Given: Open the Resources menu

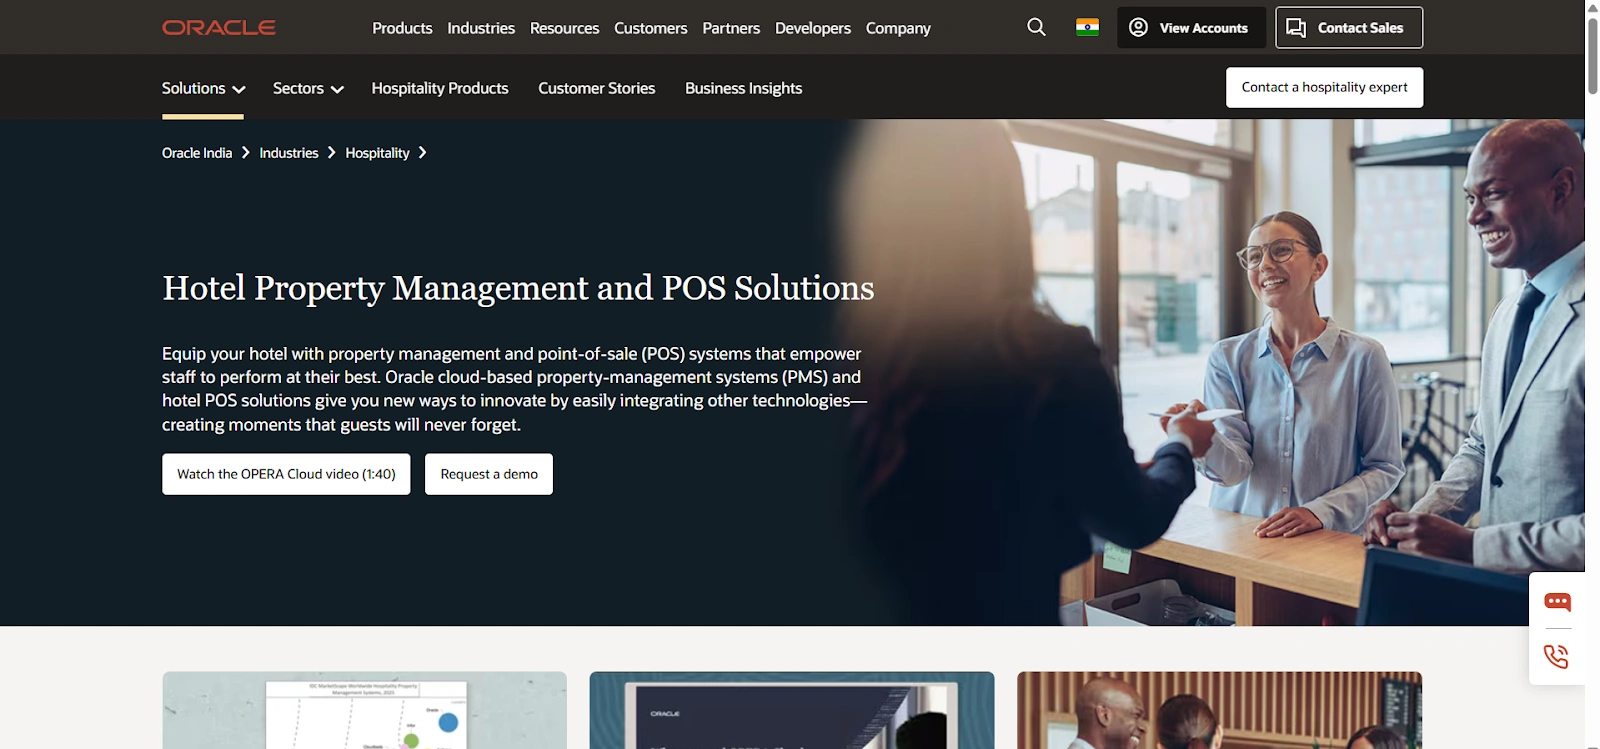Looking at the screenshot, I should tap(564, 28).
